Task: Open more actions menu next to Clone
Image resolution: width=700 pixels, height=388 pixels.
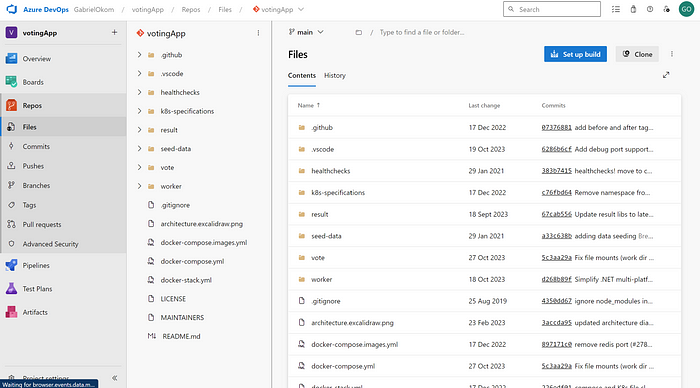Action: tap(672, 54)
